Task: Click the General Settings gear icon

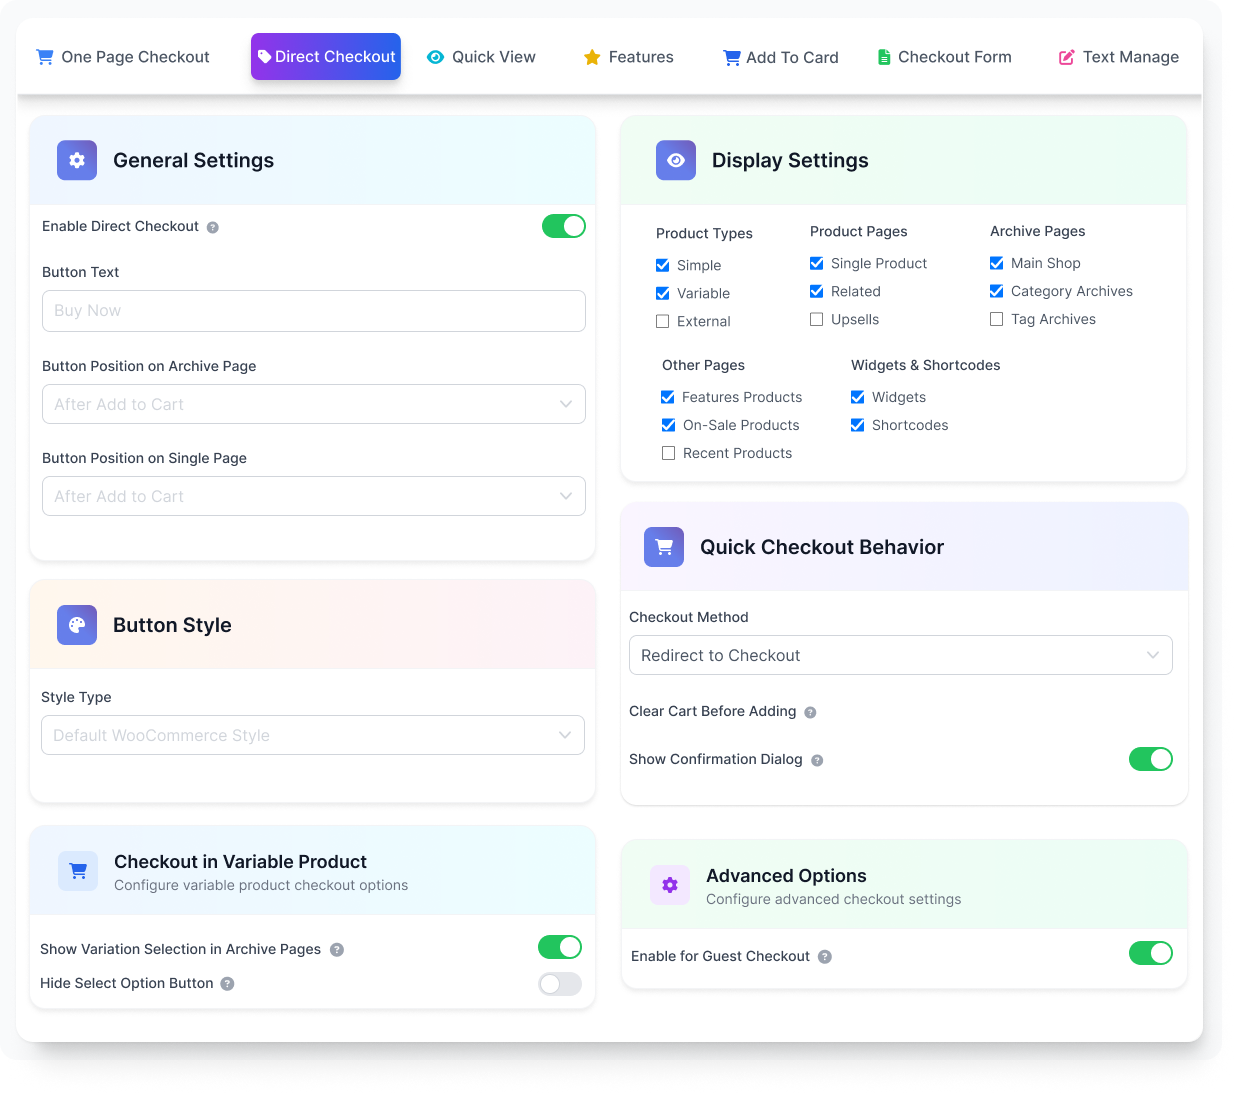Action: (x=77, y=160)
